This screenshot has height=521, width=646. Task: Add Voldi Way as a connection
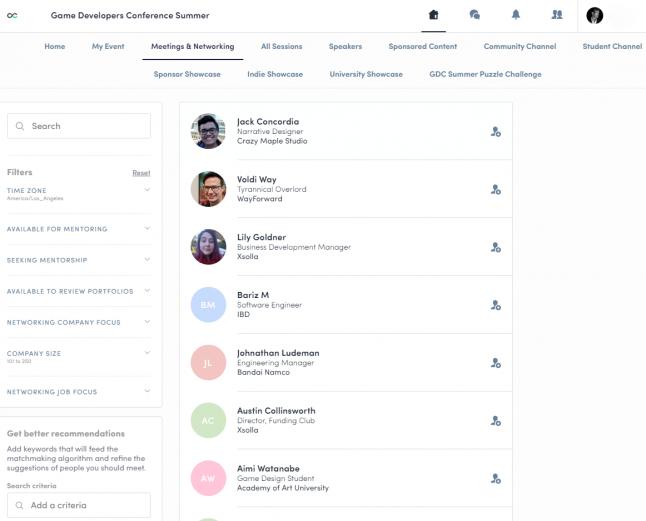(495, 190)
